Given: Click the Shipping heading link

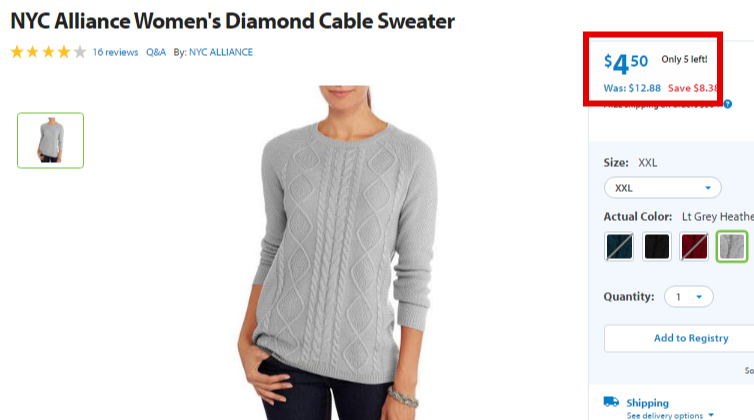Looking at the screenshot, I should pos(647,403).
